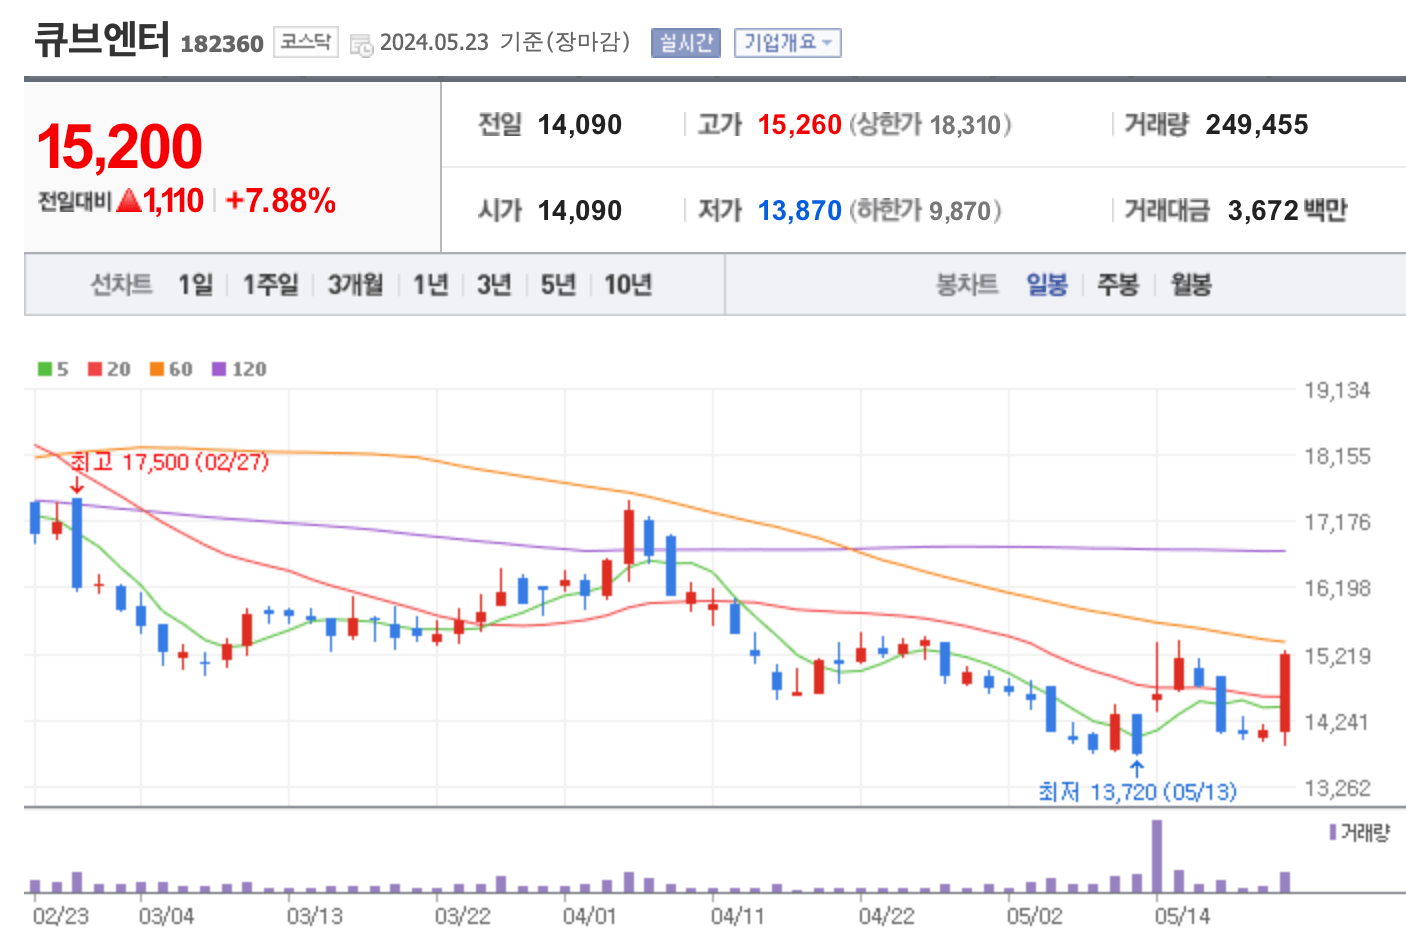The height and width of the screenshot is (949, 1406).
Task: Click the orange 60-day moving average swatch
Action: click(157, 369)
